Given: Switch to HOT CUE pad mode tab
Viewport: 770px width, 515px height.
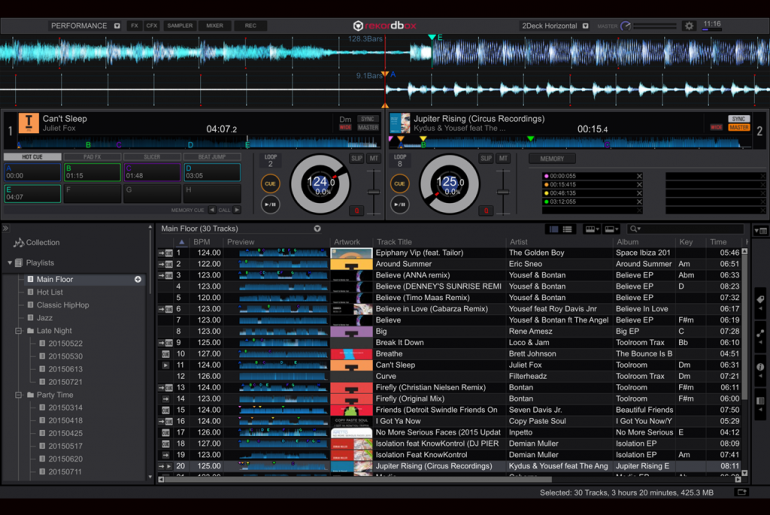Looking at the screenshot, I should [x=32, y=157].
